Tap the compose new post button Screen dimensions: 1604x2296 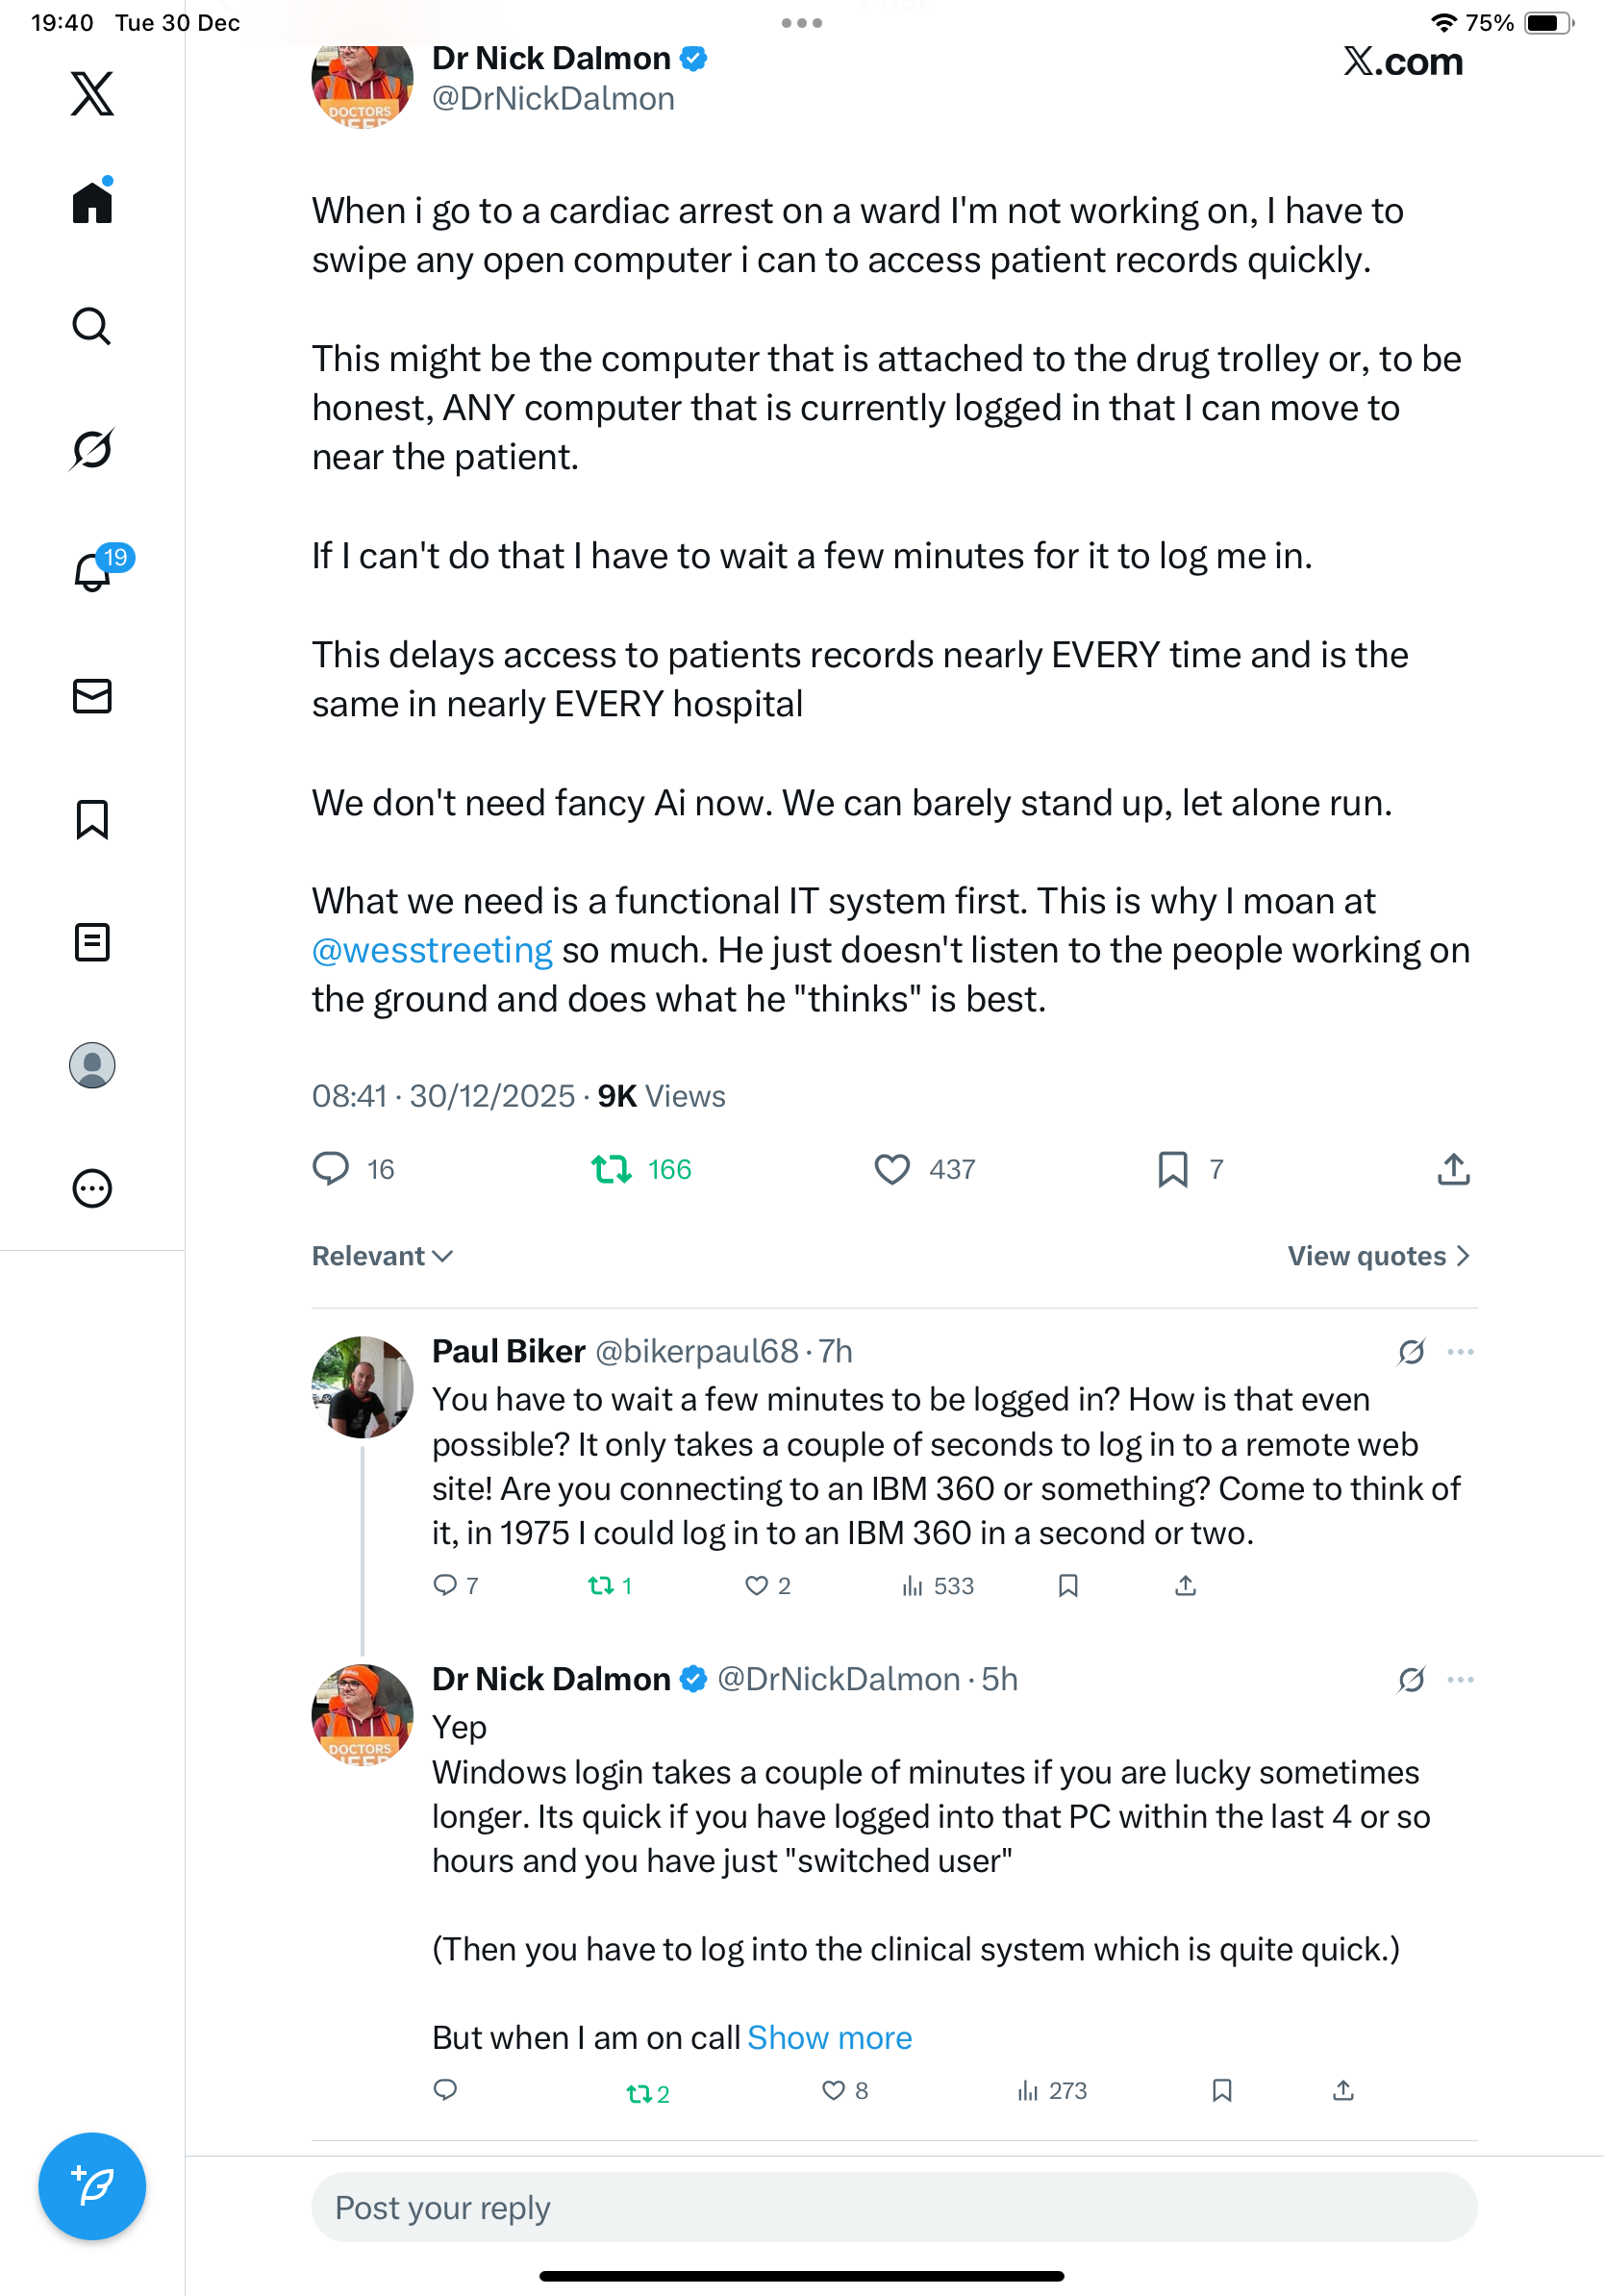point(92,2185)
